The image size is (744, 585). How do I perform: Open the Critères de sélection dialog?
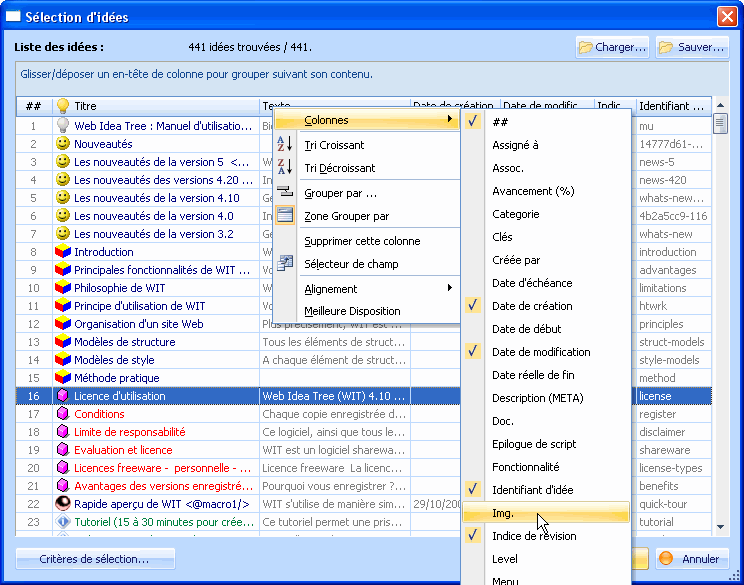[95, 559]
